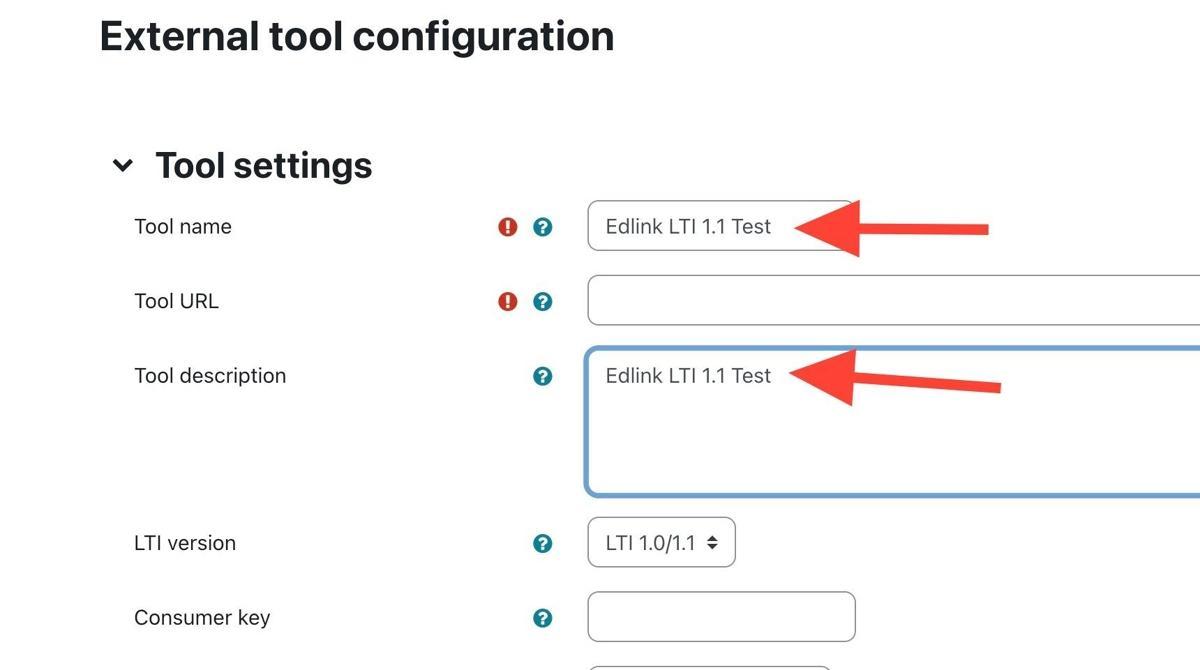1200x670 pixels.
Task: Click the Tool description label
Action: pyautogui.click(x=210, y=376)
